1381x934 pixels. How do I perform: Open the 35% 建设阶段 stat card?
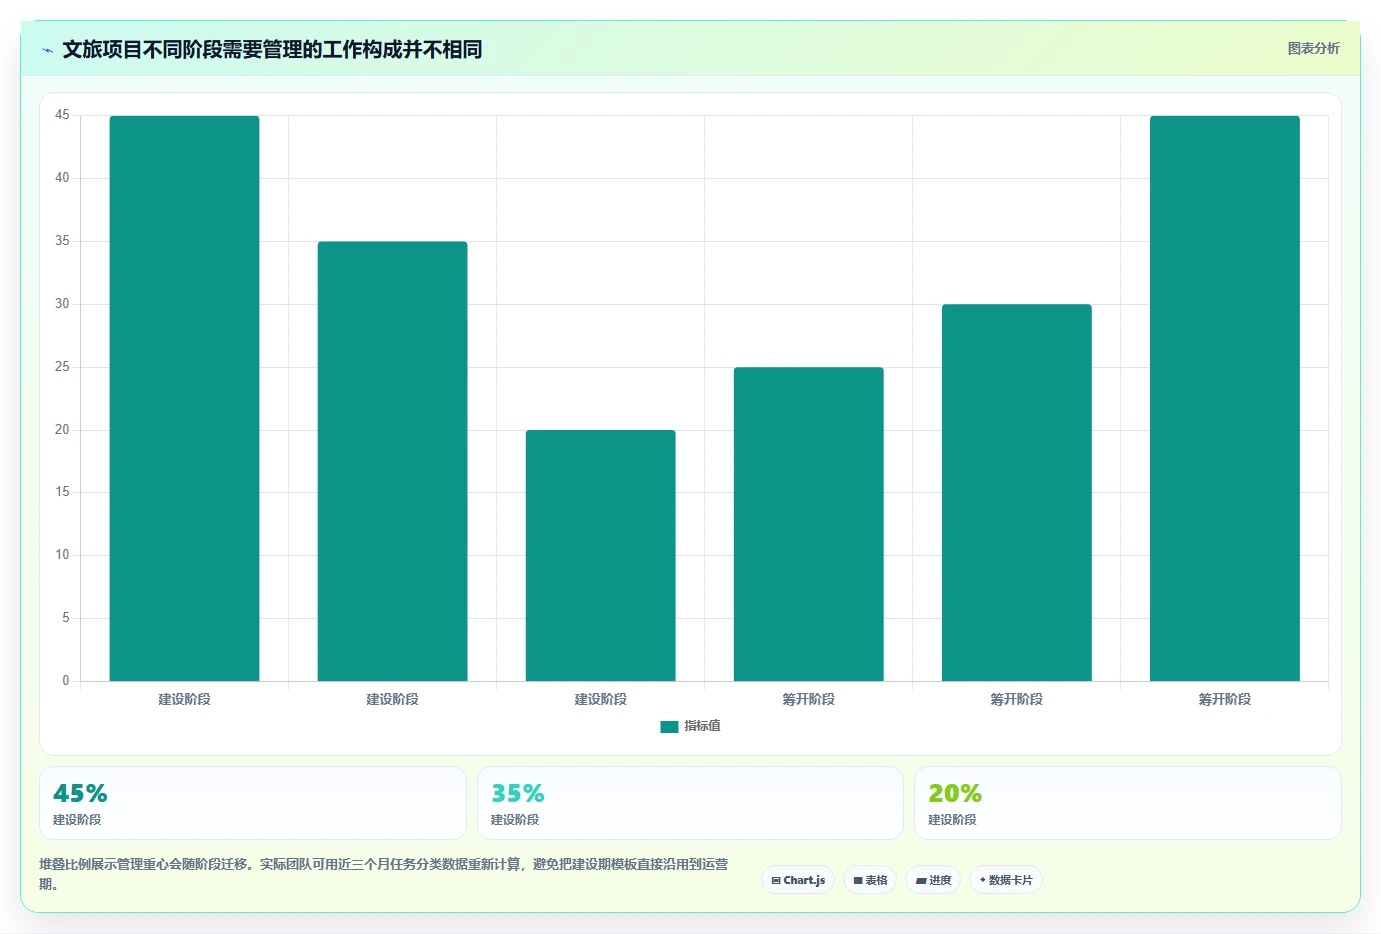pos(690,803)
